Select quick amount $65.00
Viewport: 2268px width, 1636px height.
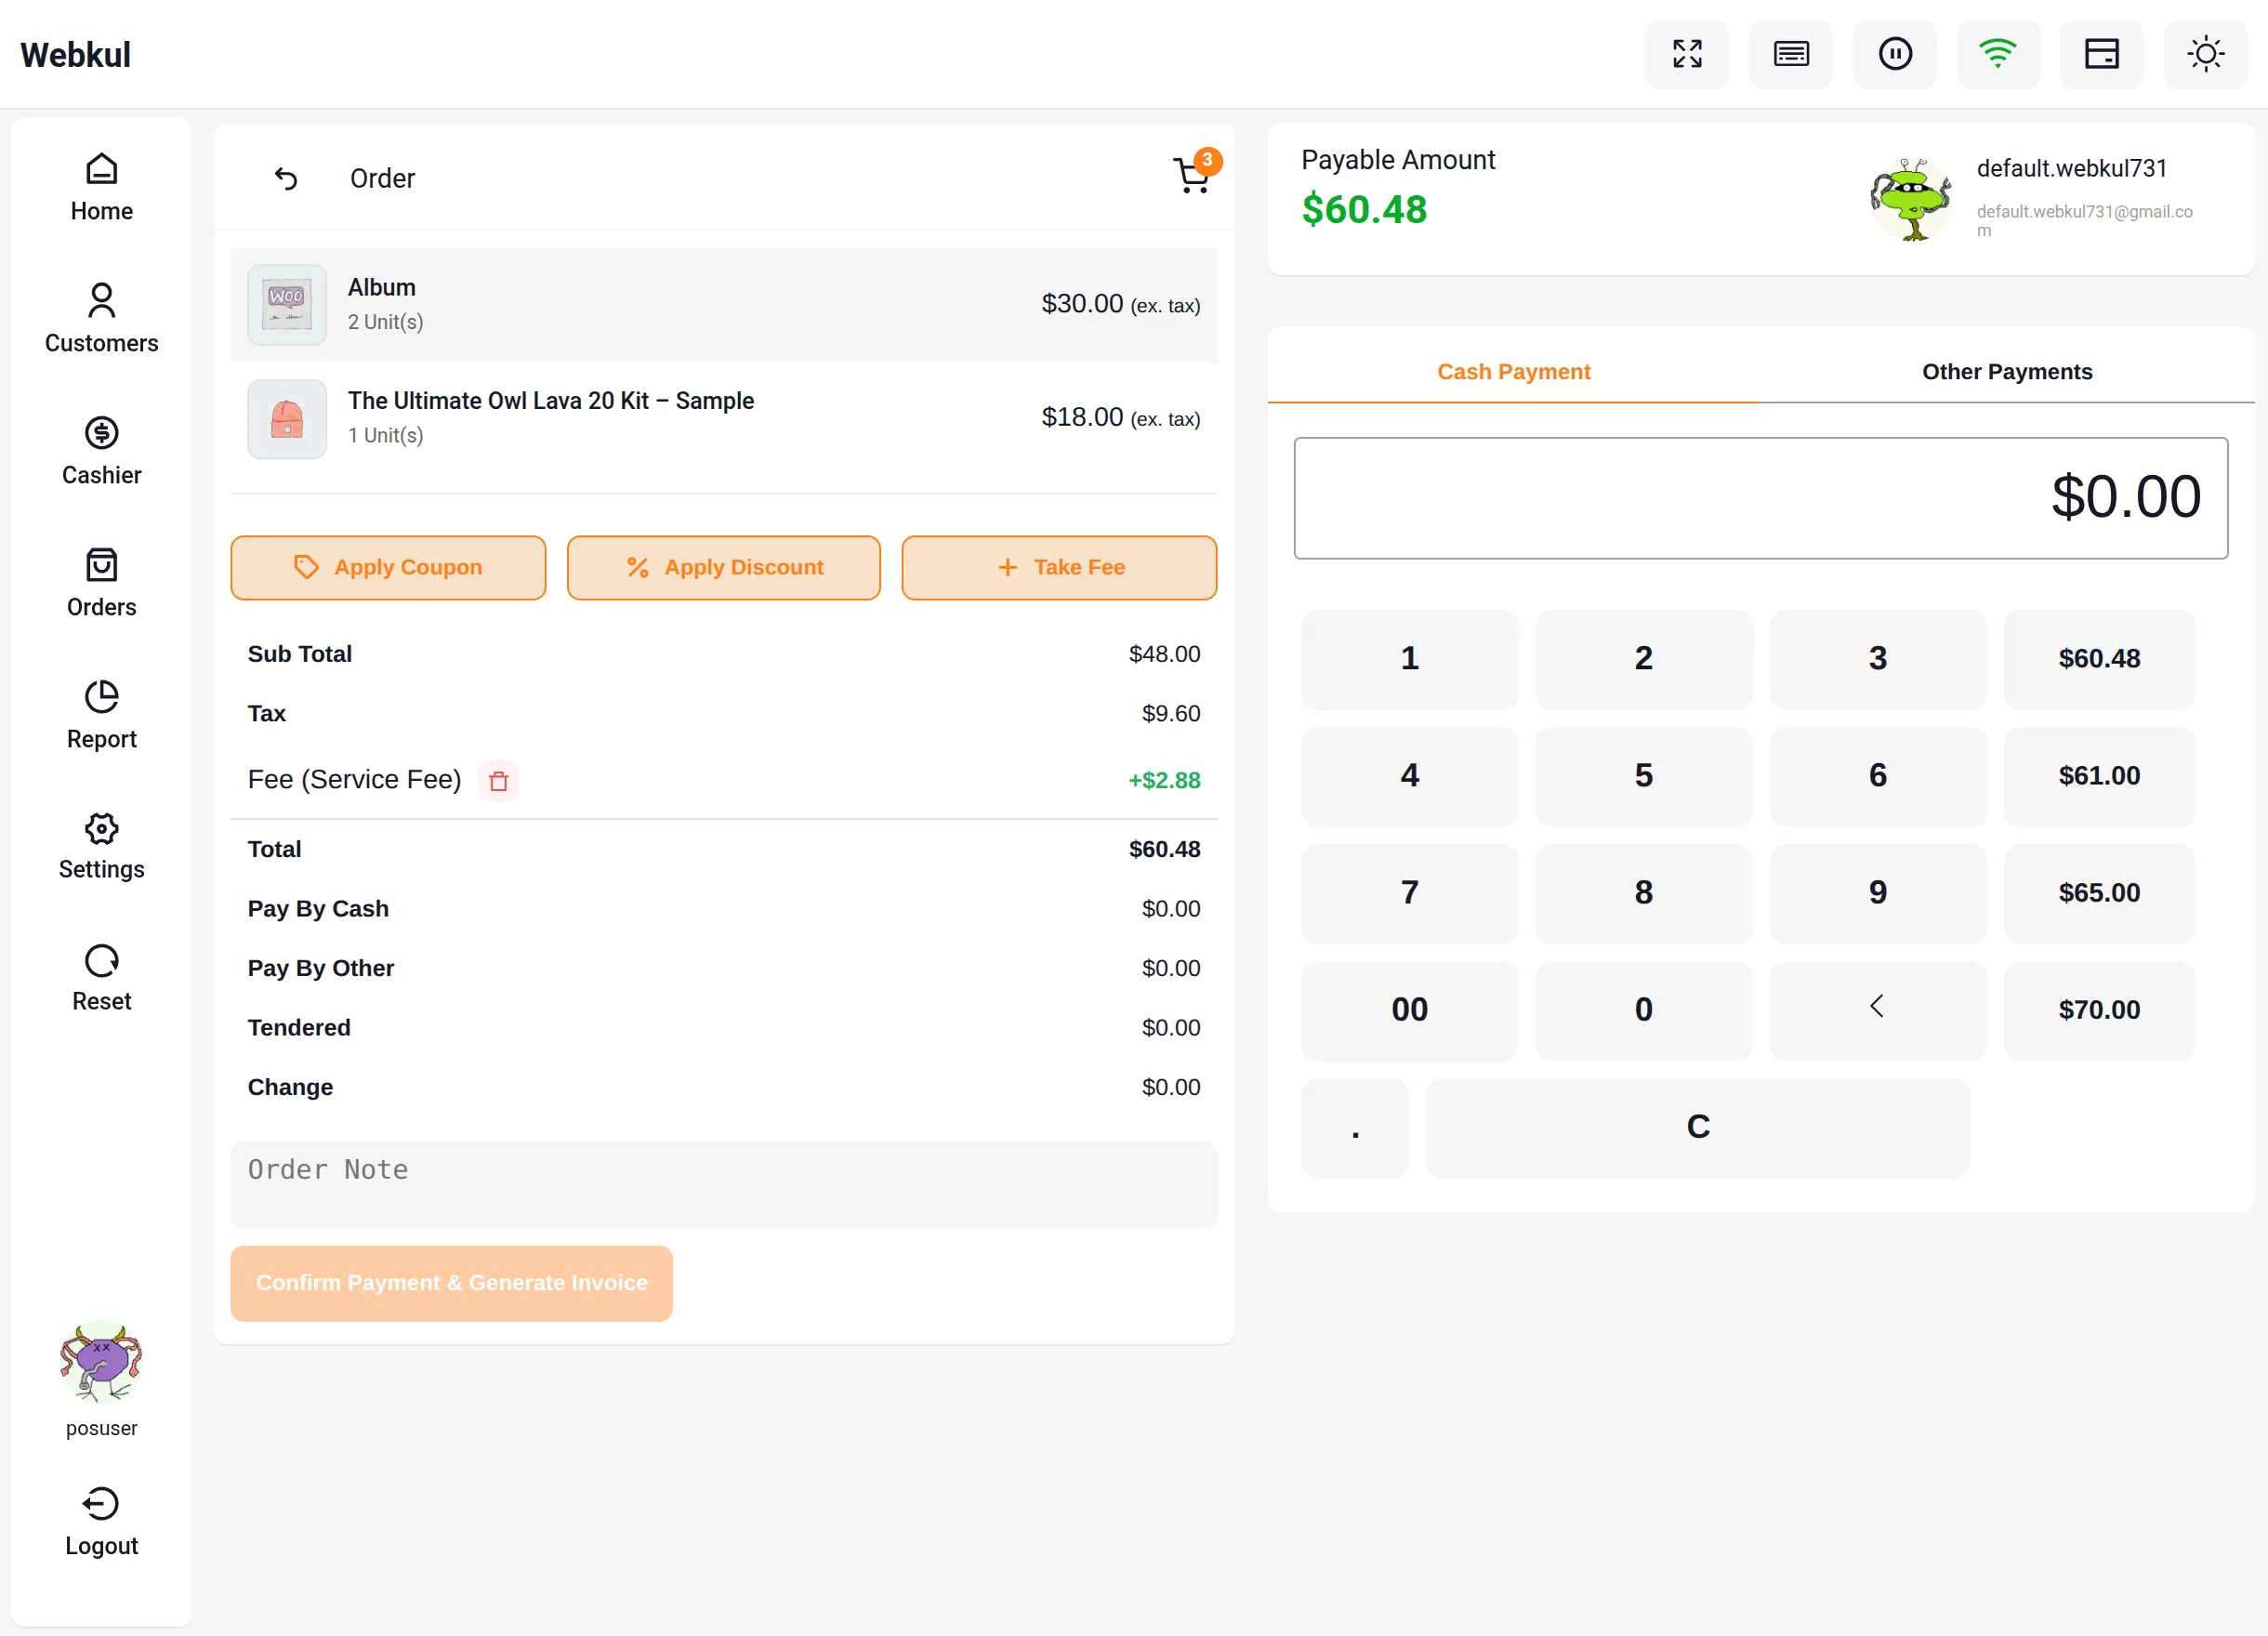tap(2099, 893)
